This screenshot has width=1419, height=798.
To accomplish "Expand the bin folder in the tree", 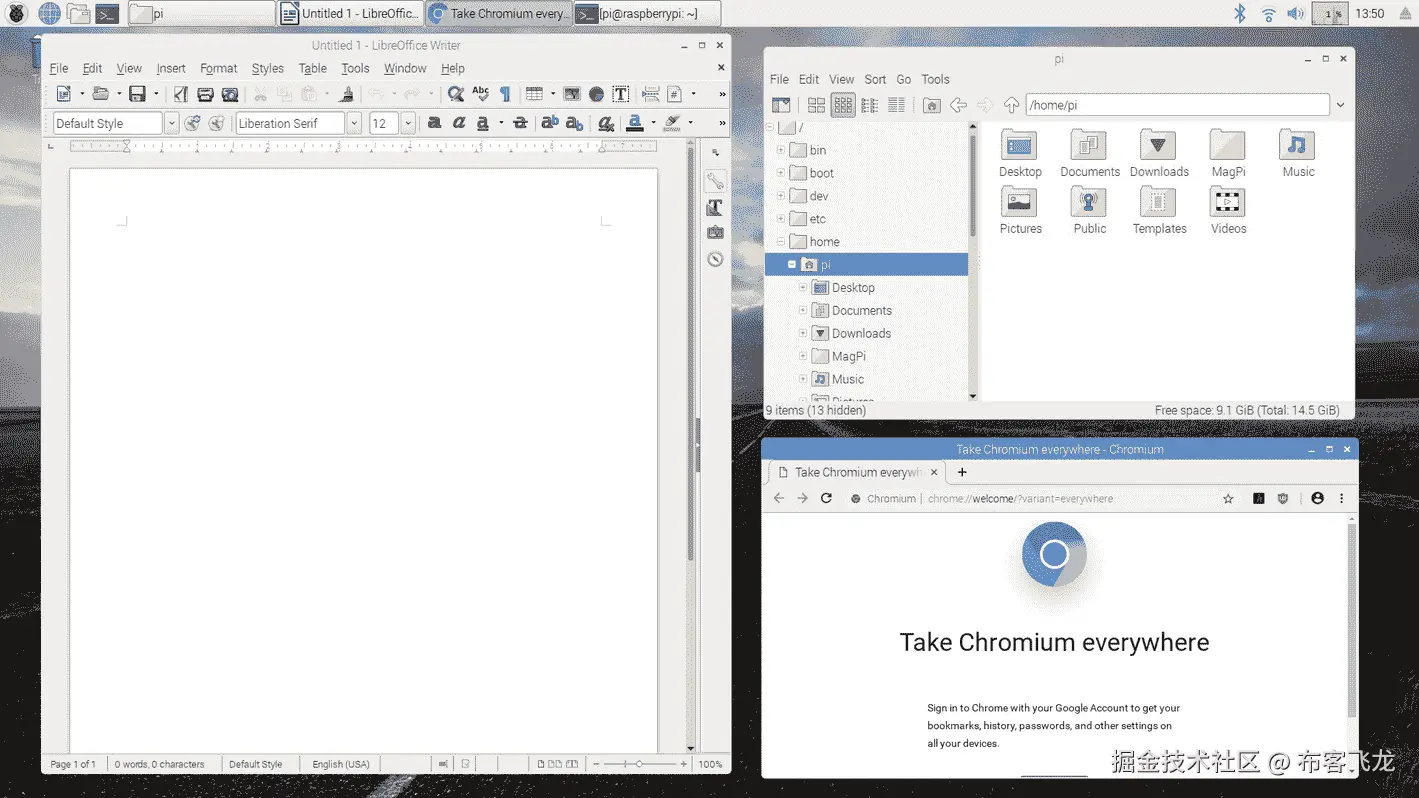I will (x=781, y=150).
